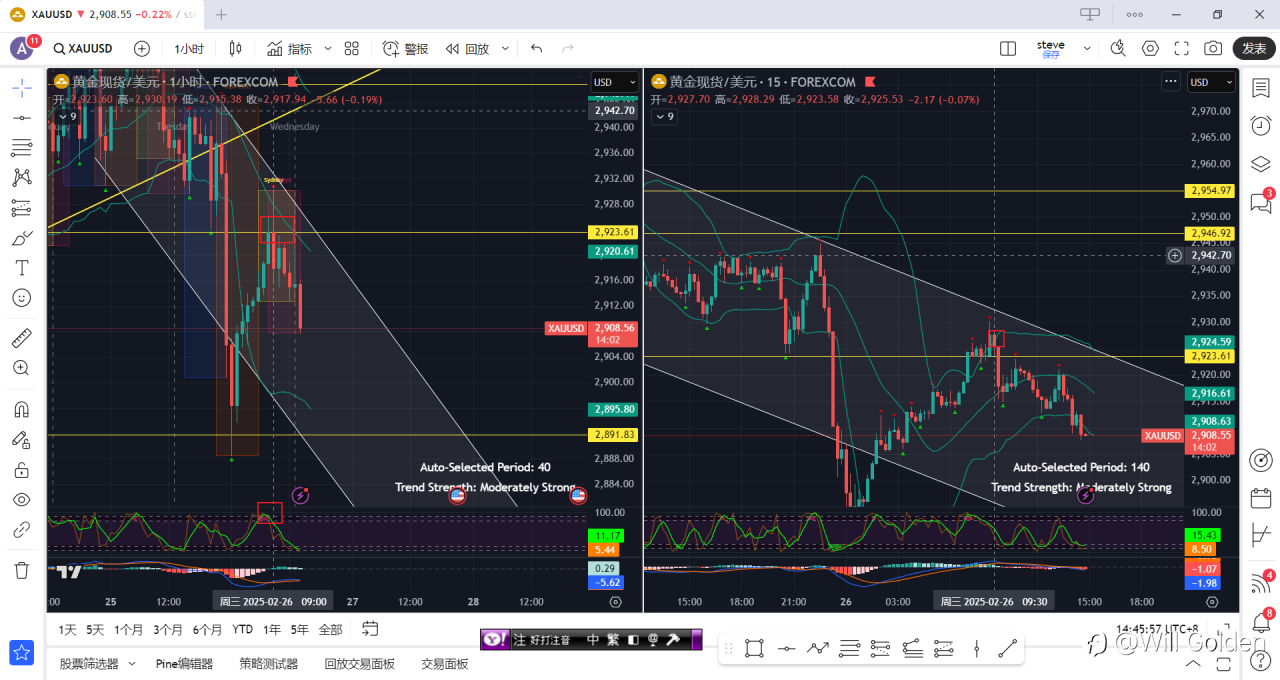The width and height of the screenshot is (1280, 680).
Task: Expand the USD currency dropdown on left chart
Action: 614,82
